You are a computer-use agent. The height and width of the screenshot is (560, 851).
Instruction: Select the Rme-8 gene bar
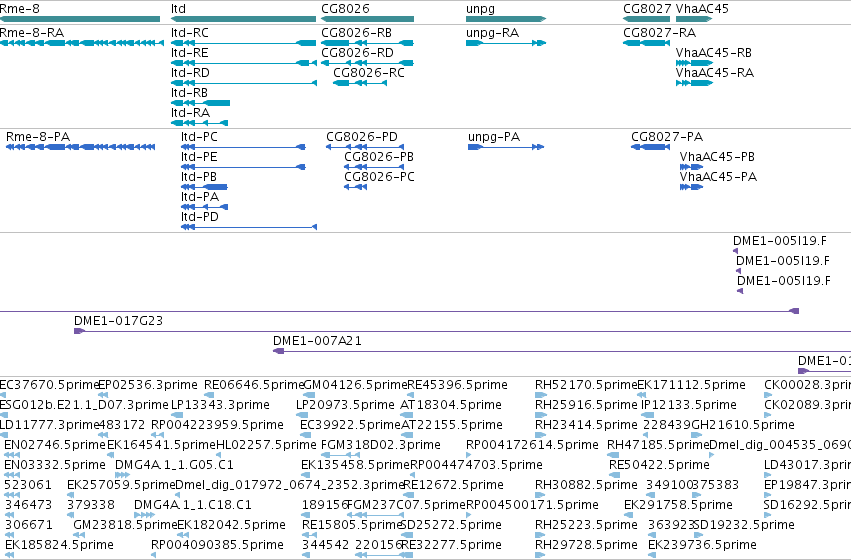coord(80,19)
